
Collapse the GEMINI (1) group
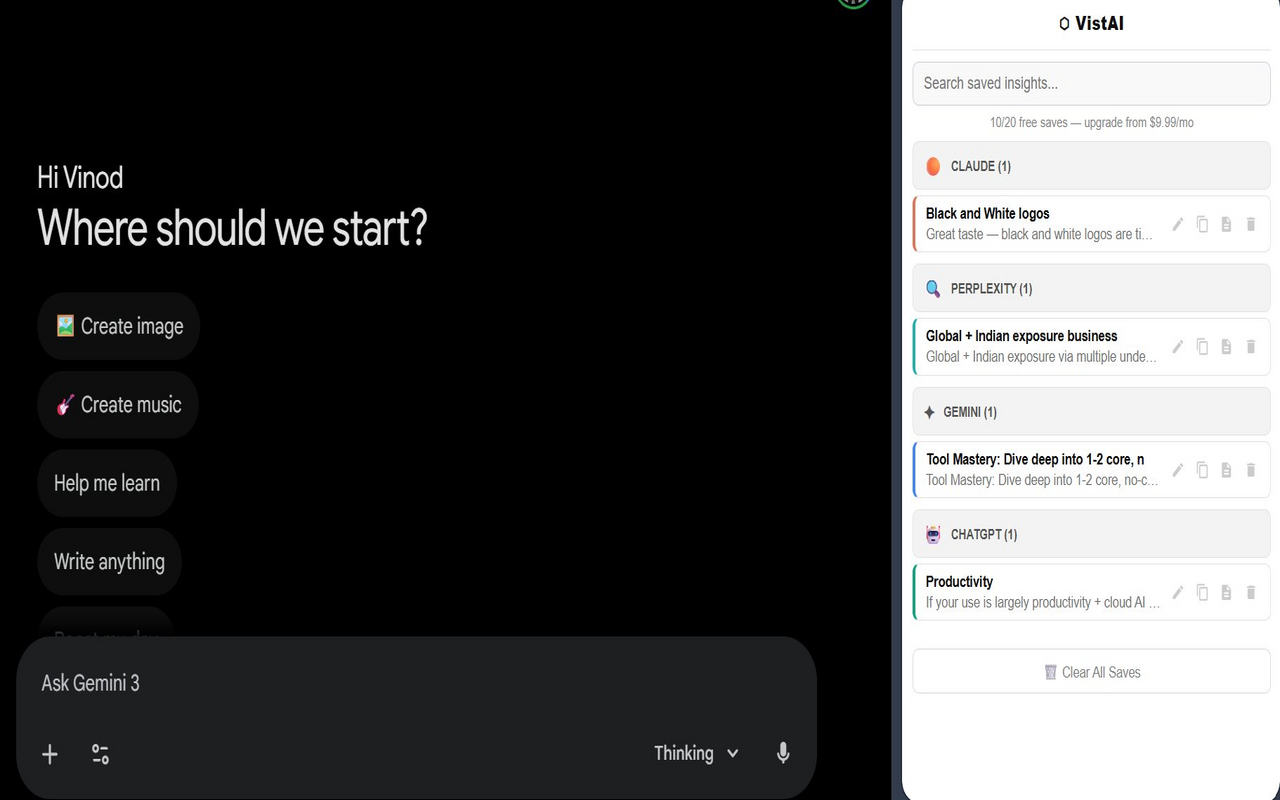coord(1091,412)
